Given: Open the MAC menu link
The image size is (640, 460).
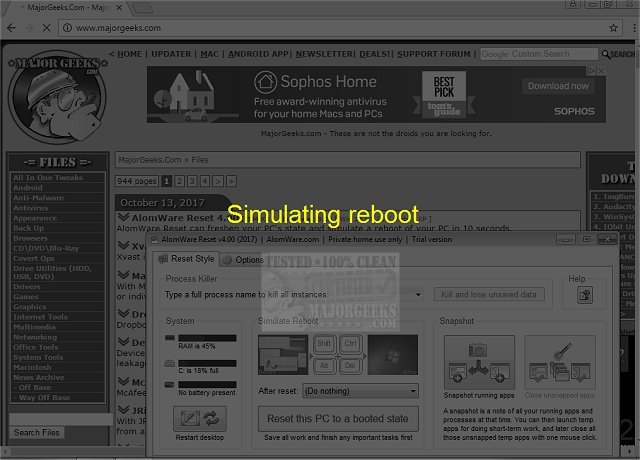Looking at the screenshot, I should [x=209, y=54].
